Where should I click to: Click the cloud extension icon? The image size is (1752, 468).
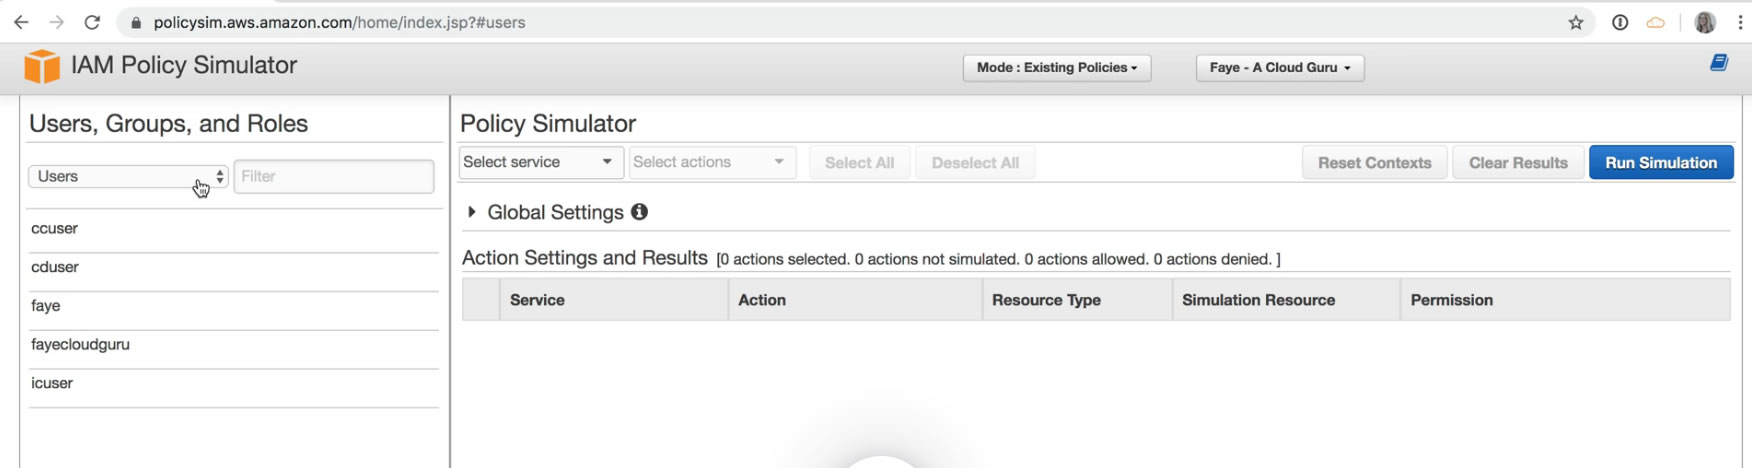pyautogui.click(x=1656, y=22)
